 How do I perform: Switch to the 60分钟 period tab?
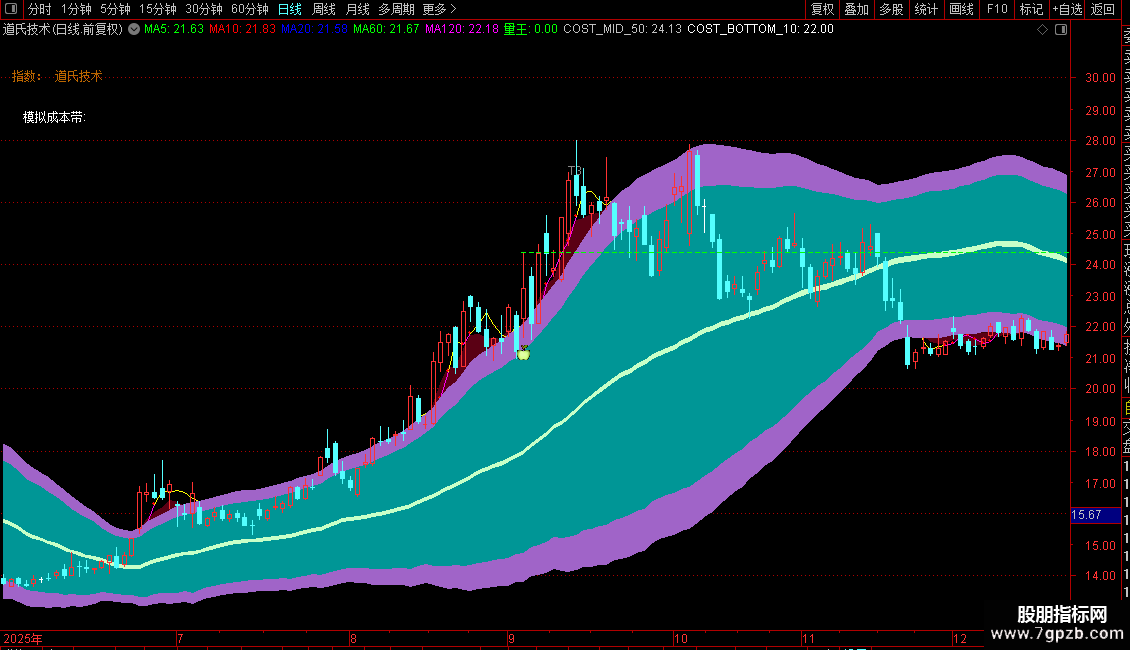tap(249, 9)
